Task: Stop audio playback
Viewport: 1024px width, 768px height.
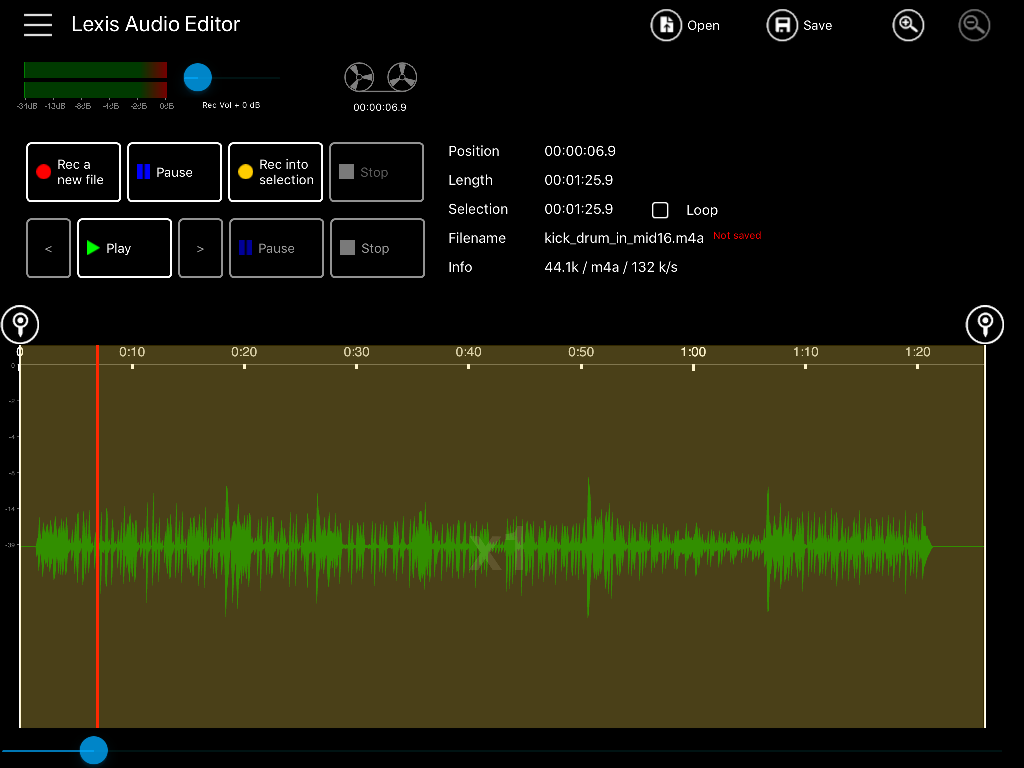Action: click(x=377, y=248)
